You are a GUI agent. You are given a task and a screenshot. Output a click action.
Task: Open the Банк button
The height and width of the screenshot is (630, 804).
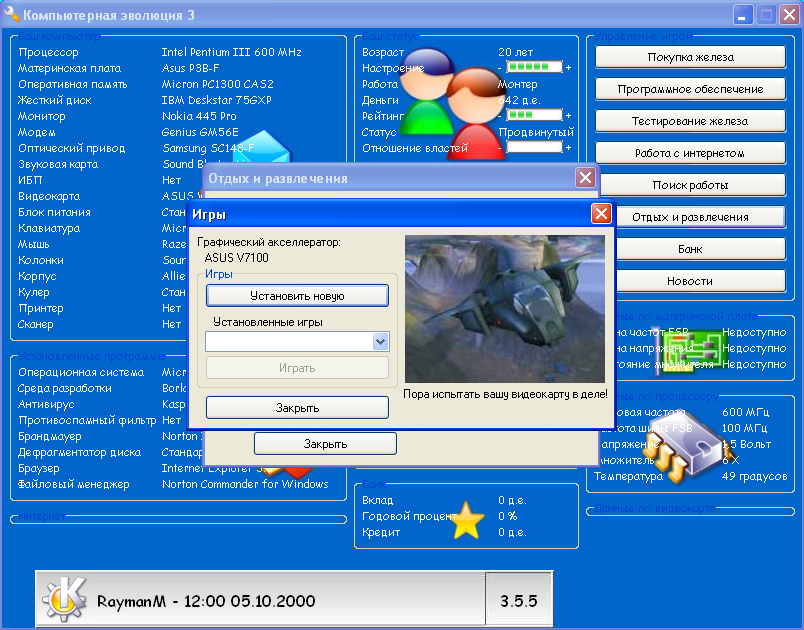click(700, 249)
